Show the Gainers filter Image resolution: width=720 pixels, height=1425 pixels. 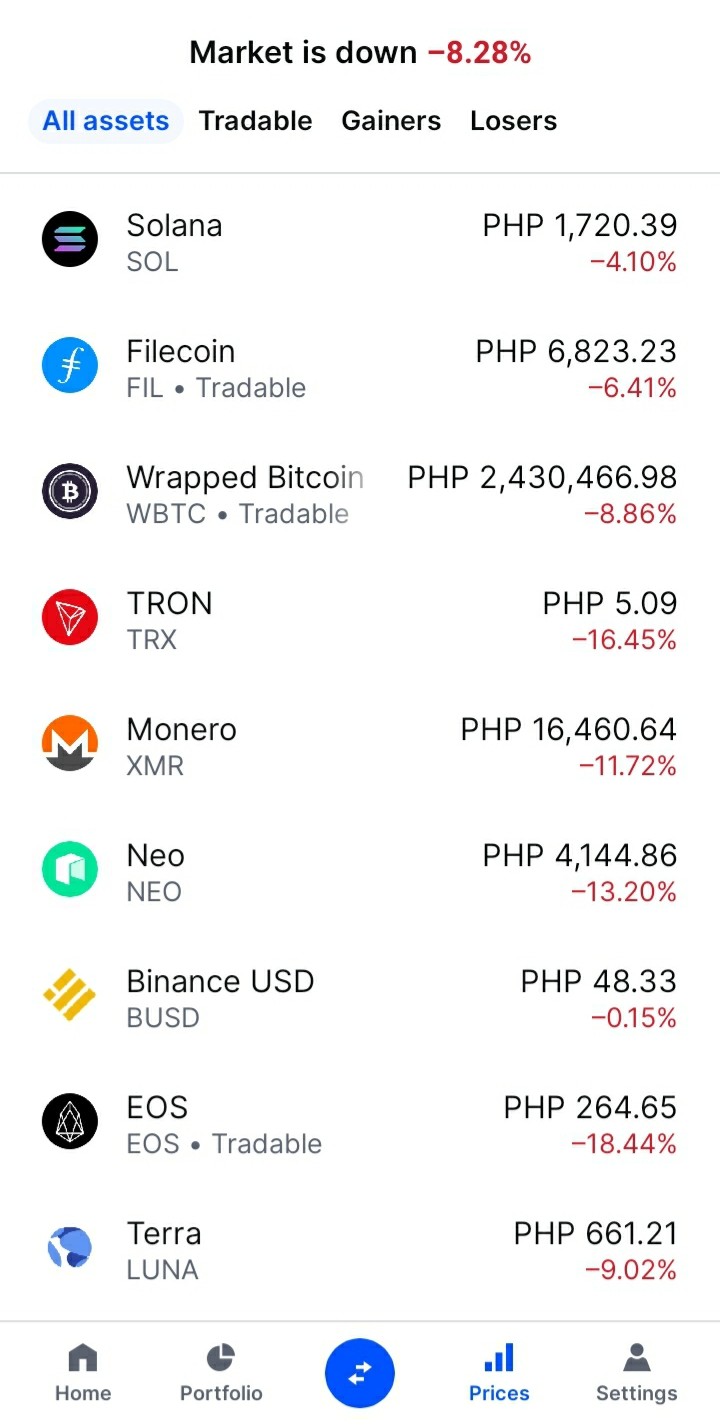391,121
